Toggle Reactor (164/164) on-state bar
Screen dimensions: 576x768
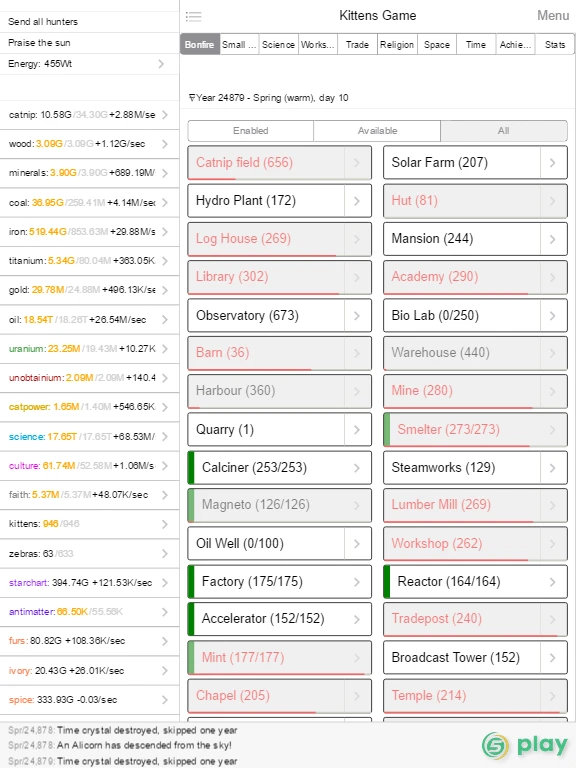point(387,582)
